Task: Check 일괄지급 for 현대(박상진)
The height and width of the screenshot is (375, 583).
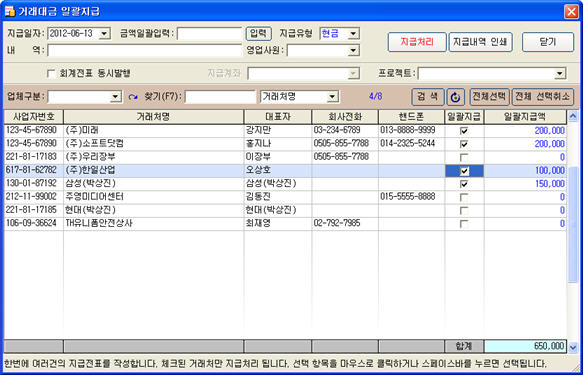Action: click(464, 210)
